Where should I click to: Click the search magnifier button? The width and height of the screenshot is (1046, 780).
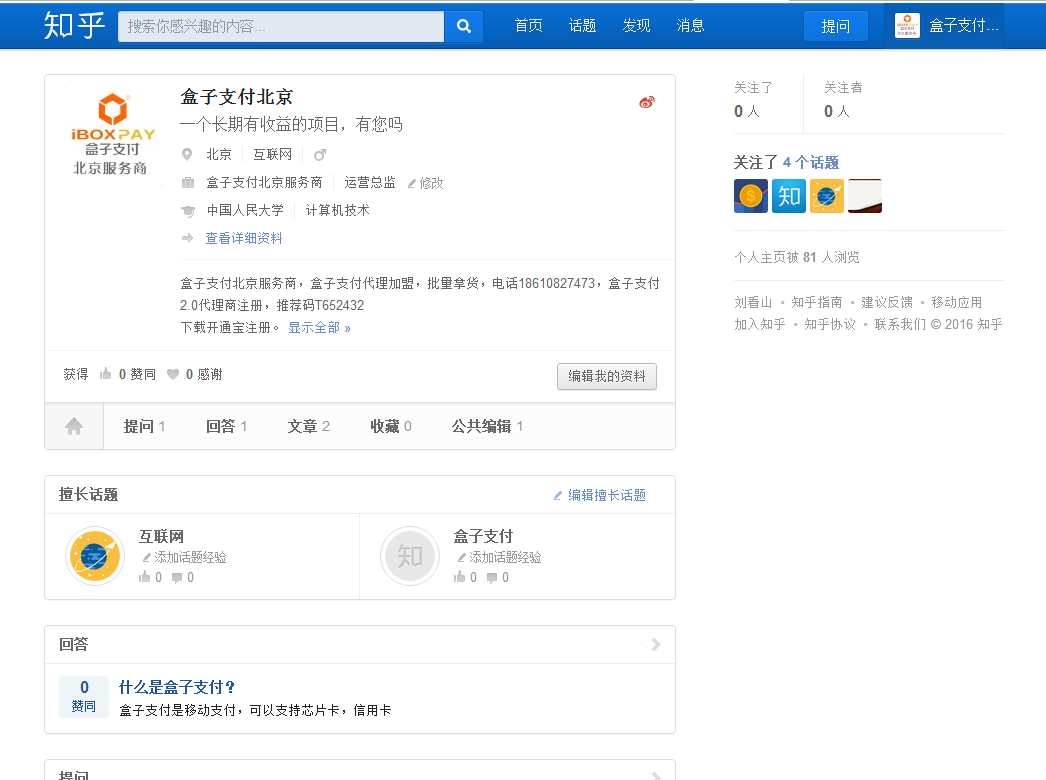point(464,26)
